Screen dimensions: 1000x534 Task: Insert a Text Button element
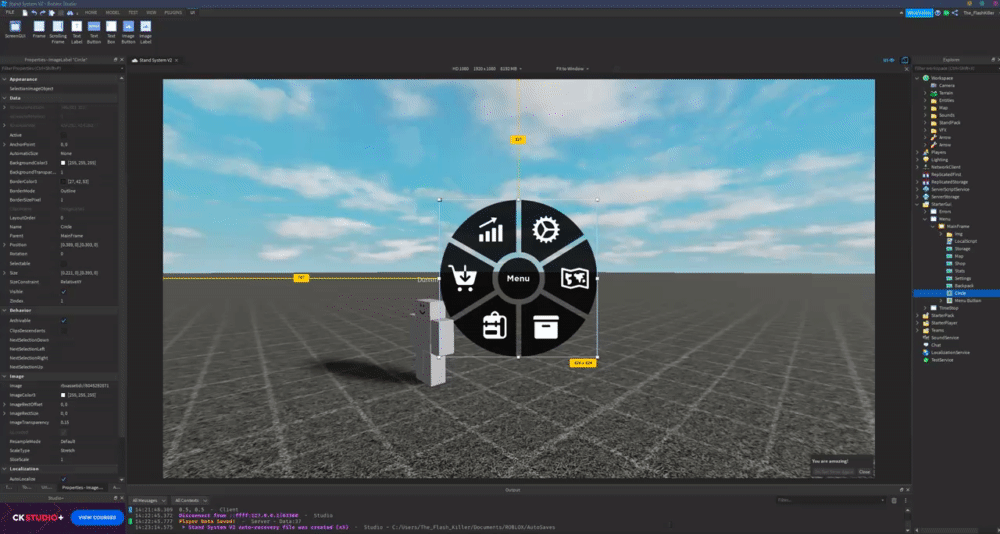tap(94, 32)
